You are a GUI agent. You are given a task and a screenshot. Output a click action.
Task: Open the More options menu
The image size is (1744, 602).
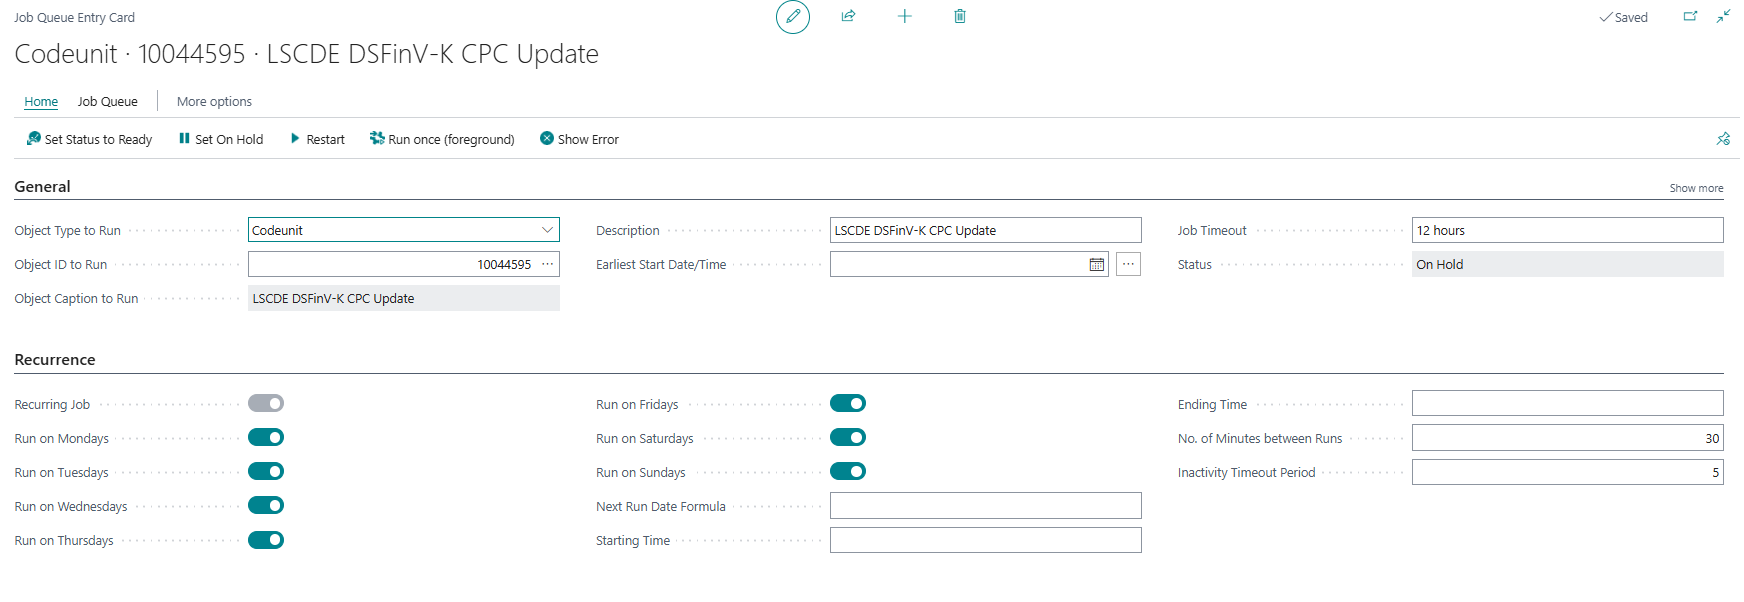tap(214, 102)
